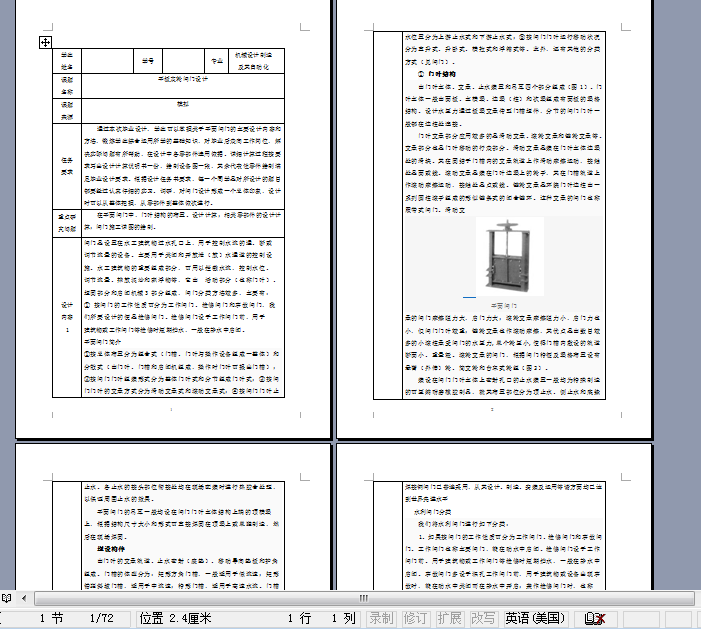701x629 pixels.
Task: Click the '1 列' column indicator
Action: pyautogui.click(x=343, y=618)
